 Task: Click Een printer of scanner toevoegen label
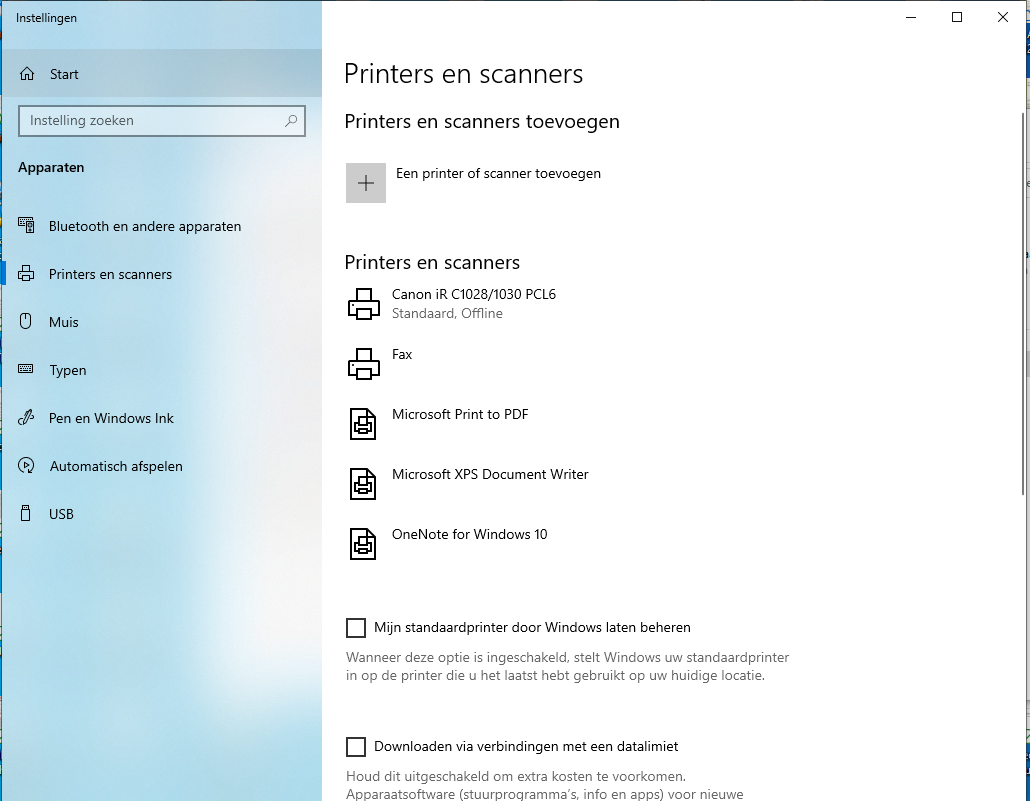point(498,173)
